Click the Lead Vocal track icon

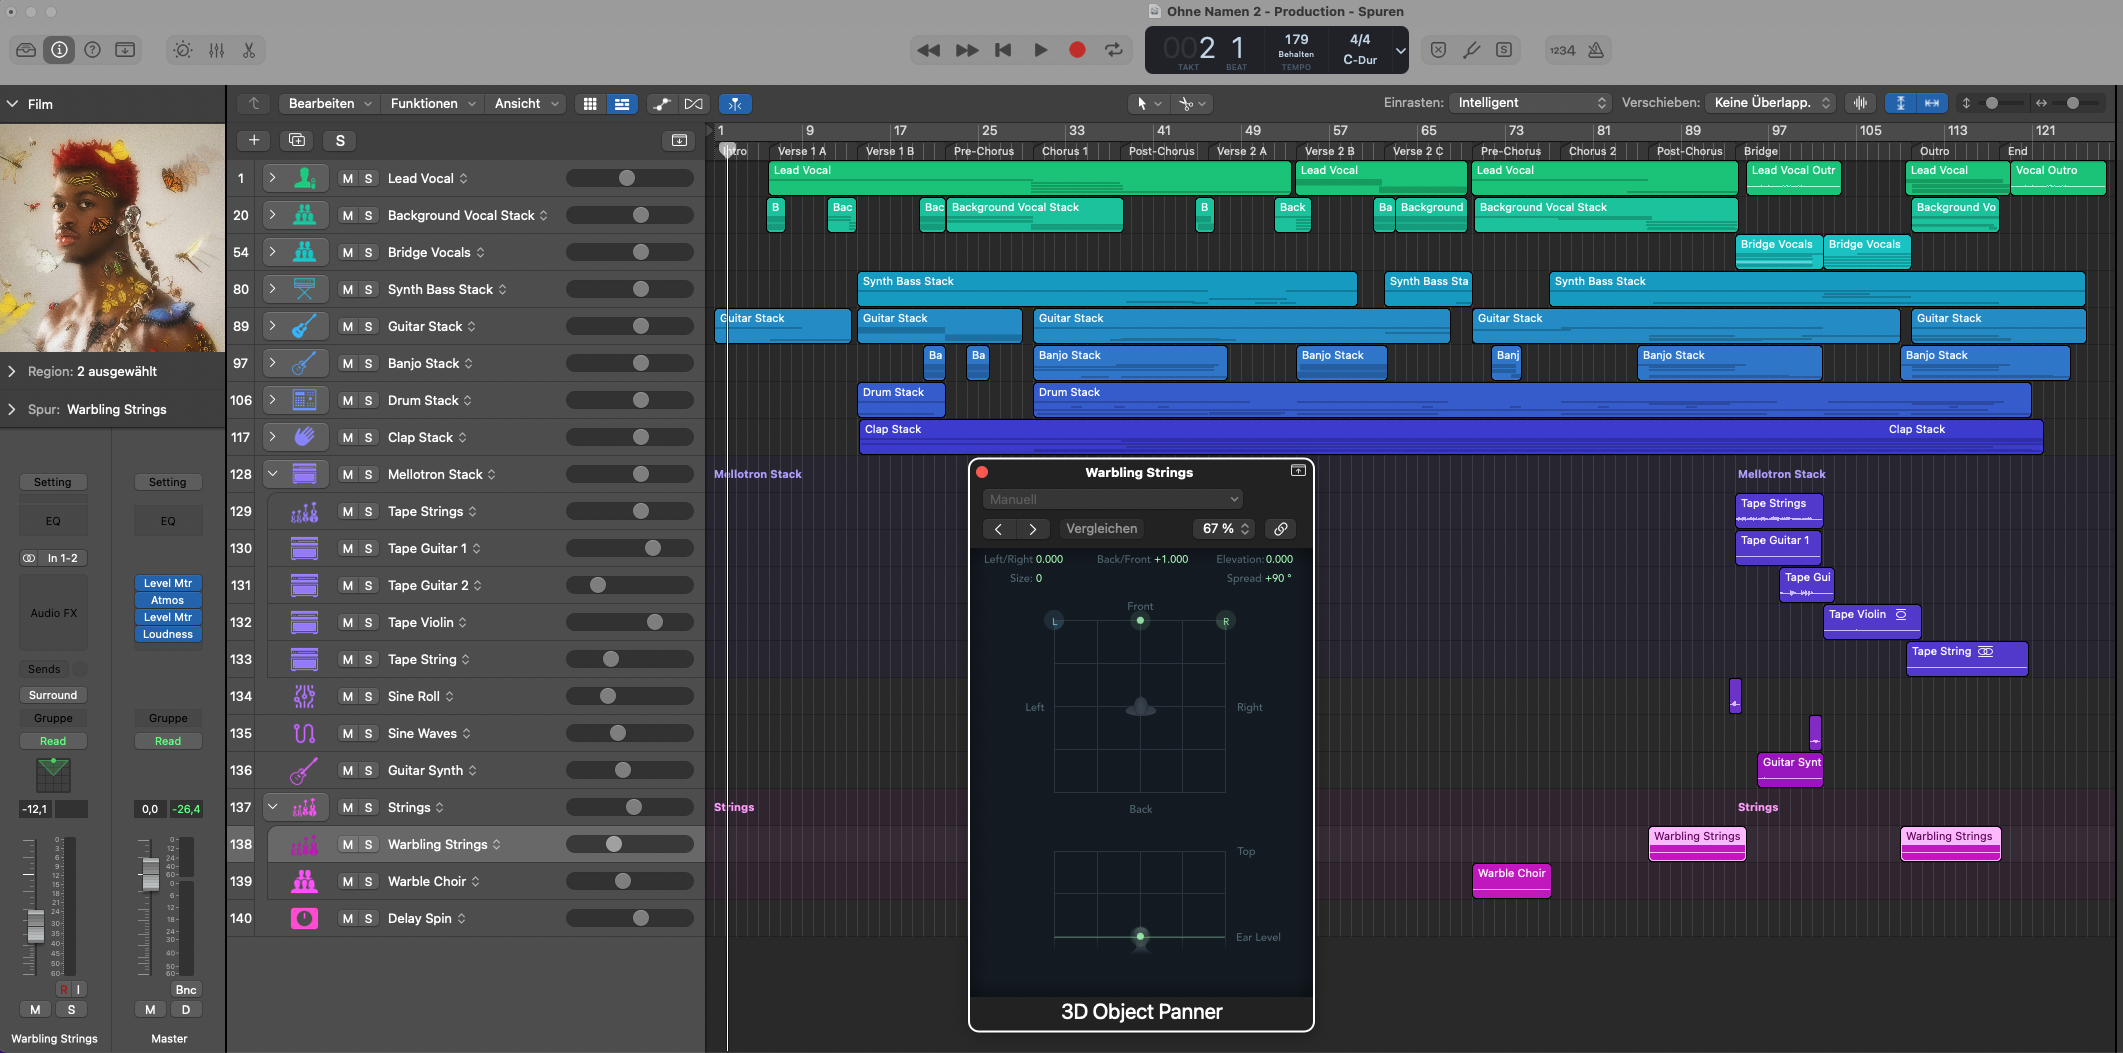click(x=305, y=179)
